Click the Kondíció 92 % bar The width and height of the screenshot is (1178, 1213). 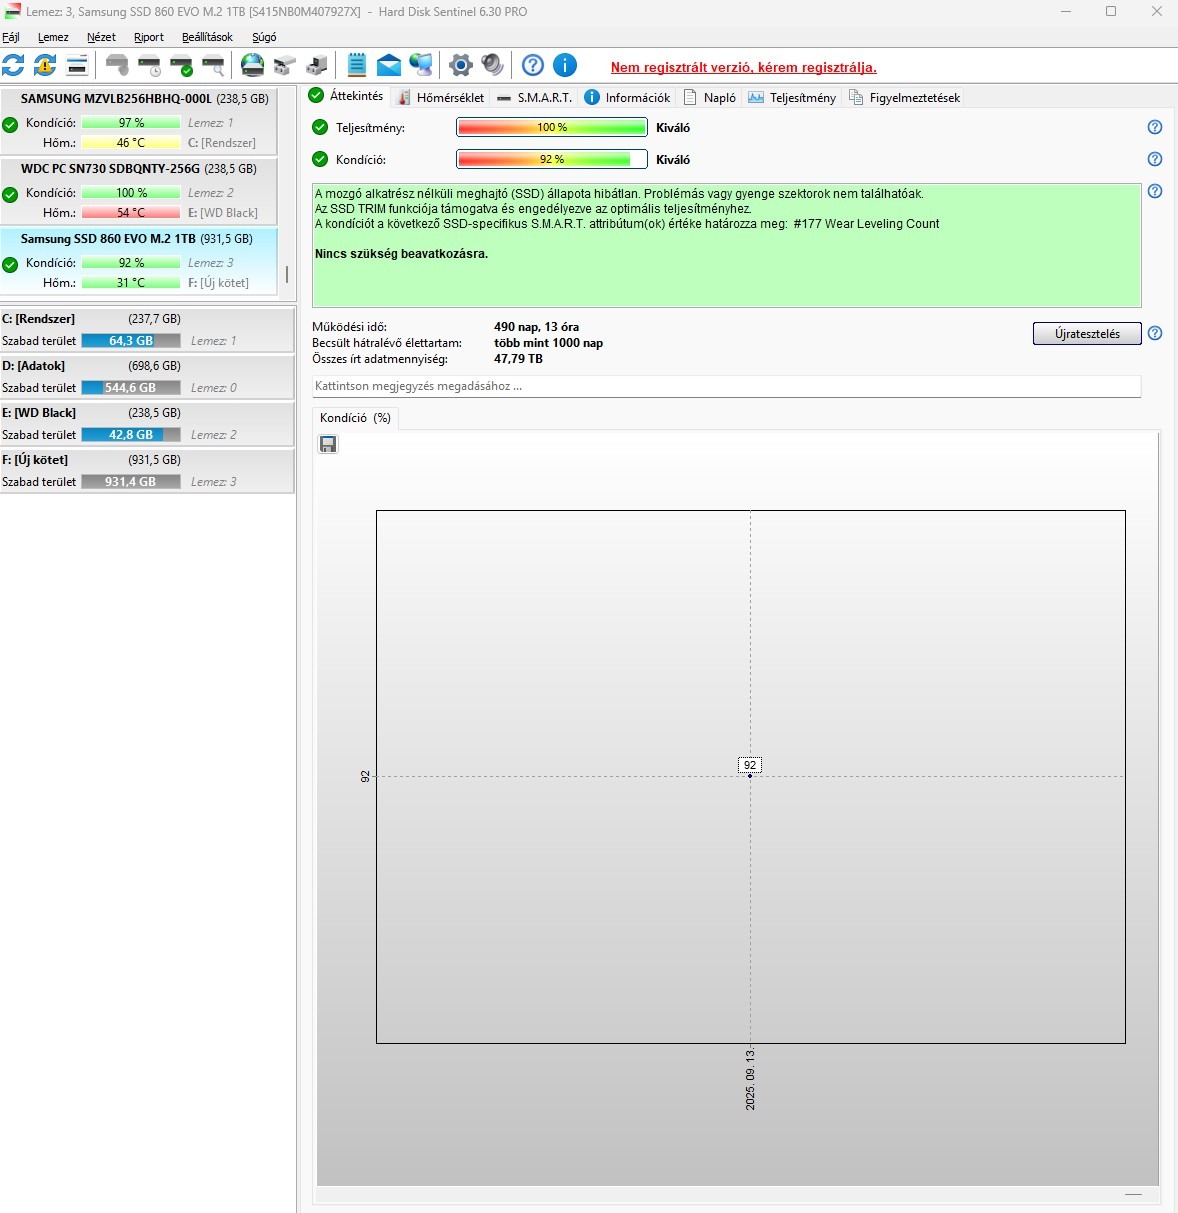click(552, 159)
